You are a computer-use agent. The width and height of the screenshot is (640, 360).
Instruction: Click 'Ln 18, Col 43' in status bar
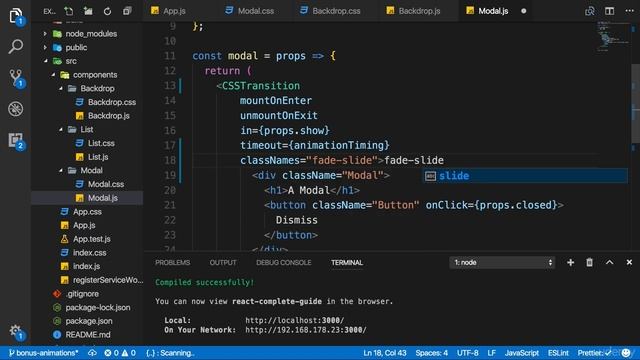[x=384, y=353]
